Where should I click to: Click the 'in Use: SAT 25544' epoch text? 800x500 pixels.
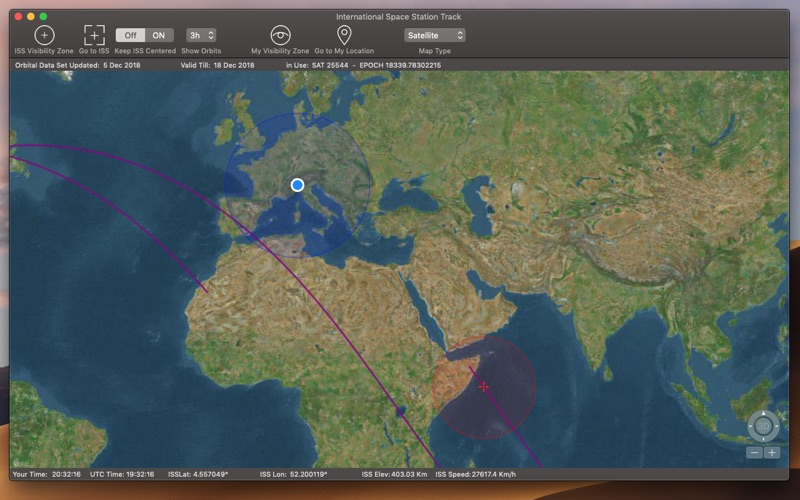click(363, 65)
